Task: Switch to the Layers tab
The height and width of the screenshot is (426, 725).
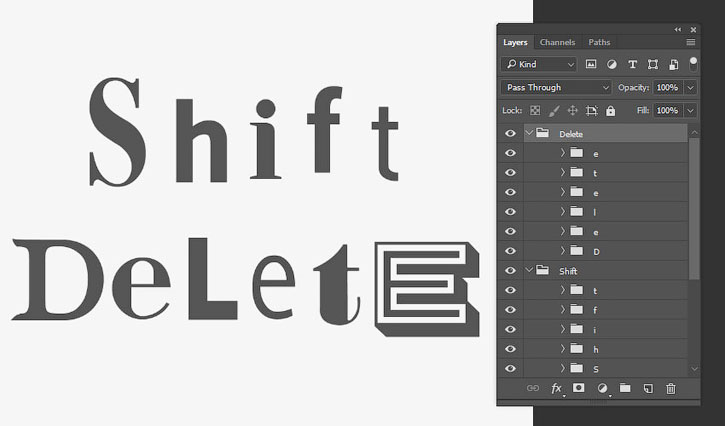Action: (x=515, y=42)
